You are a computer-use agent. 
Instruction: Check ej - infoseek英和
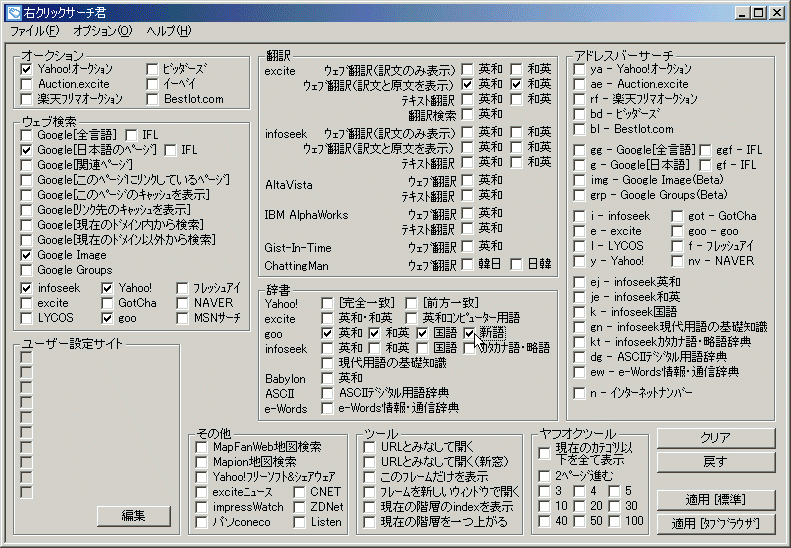[579, 282]
